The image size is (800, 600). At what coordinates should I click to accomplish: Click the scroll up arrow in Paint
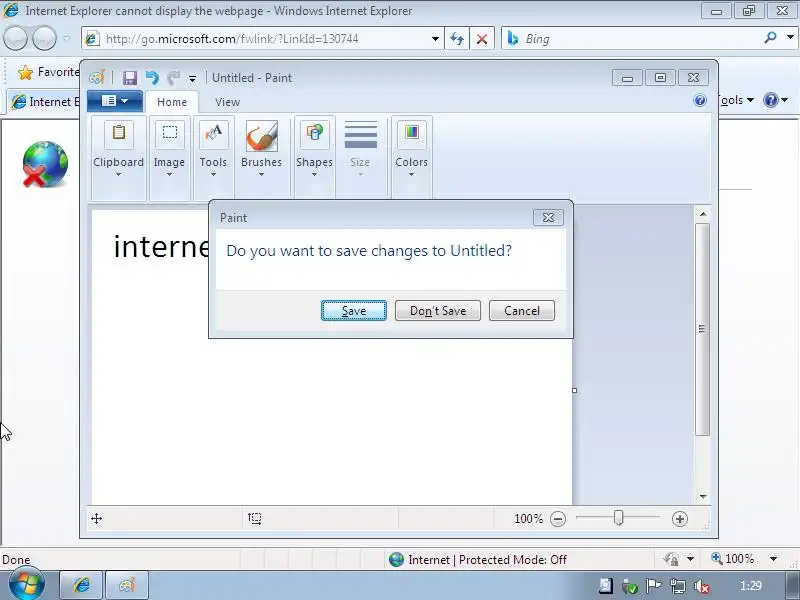pyautogui.click(x=703, y=214)
